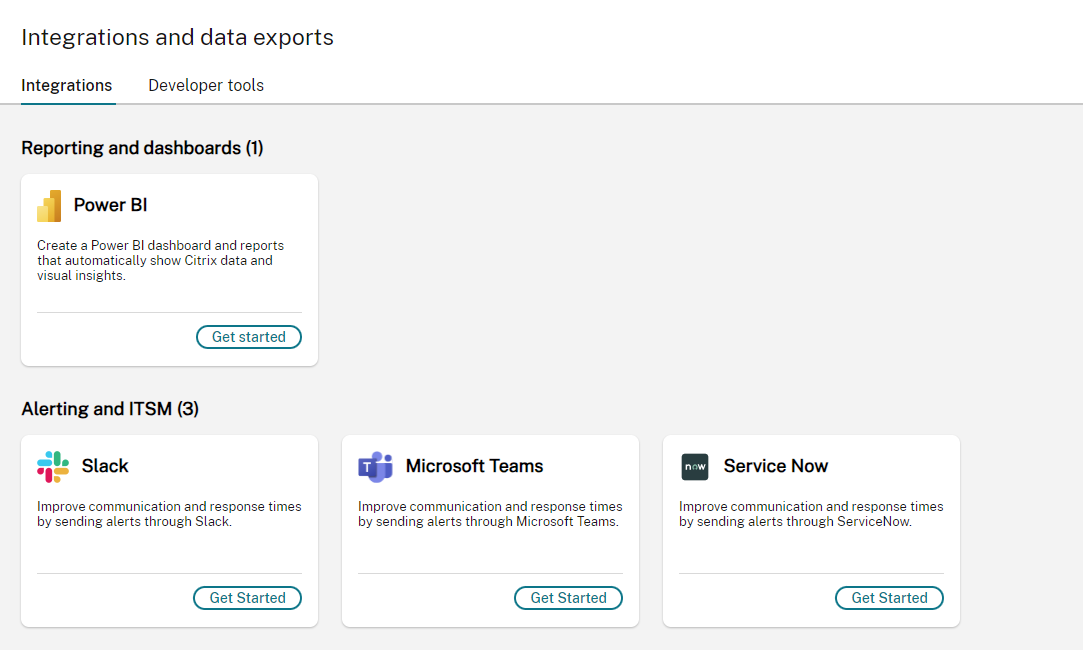Open the Power BI integration card
Viewport: 1083px width, 650px height.
[x=168, y=269]
